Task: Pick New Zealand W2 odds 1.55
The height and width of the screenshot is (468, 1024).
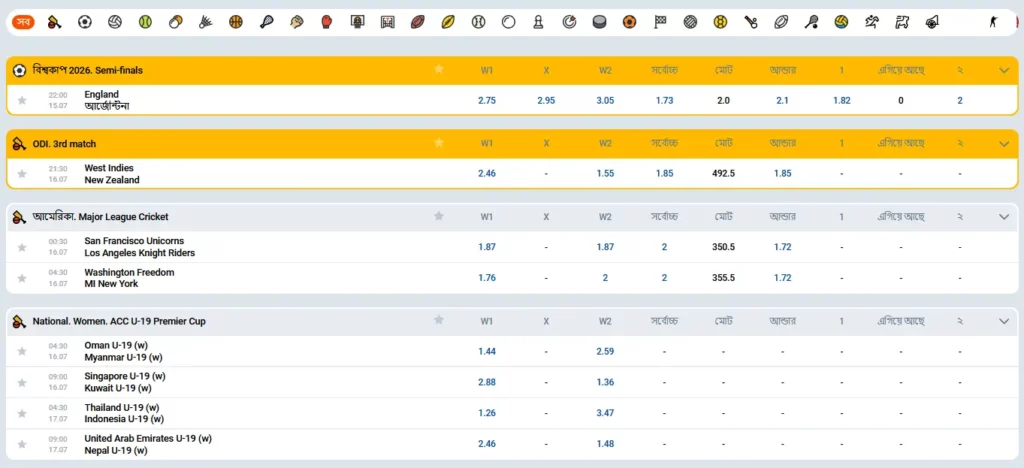Action: pyautogui.click(x=605, y=174)
